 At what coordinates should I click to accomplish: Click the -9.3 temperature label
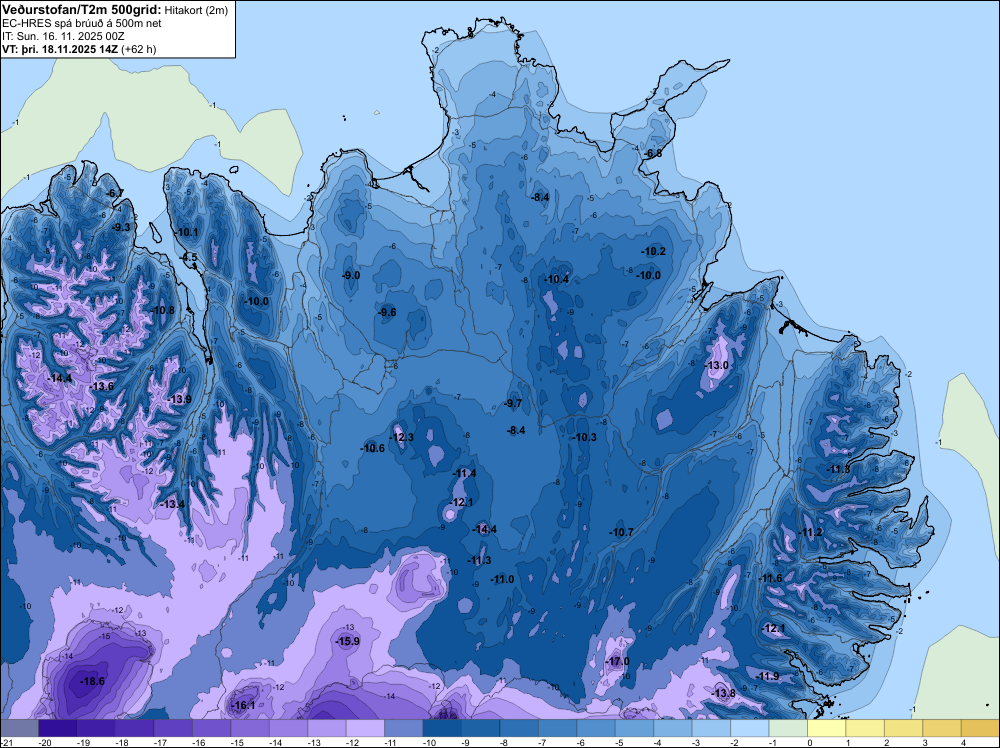[121, 226]
